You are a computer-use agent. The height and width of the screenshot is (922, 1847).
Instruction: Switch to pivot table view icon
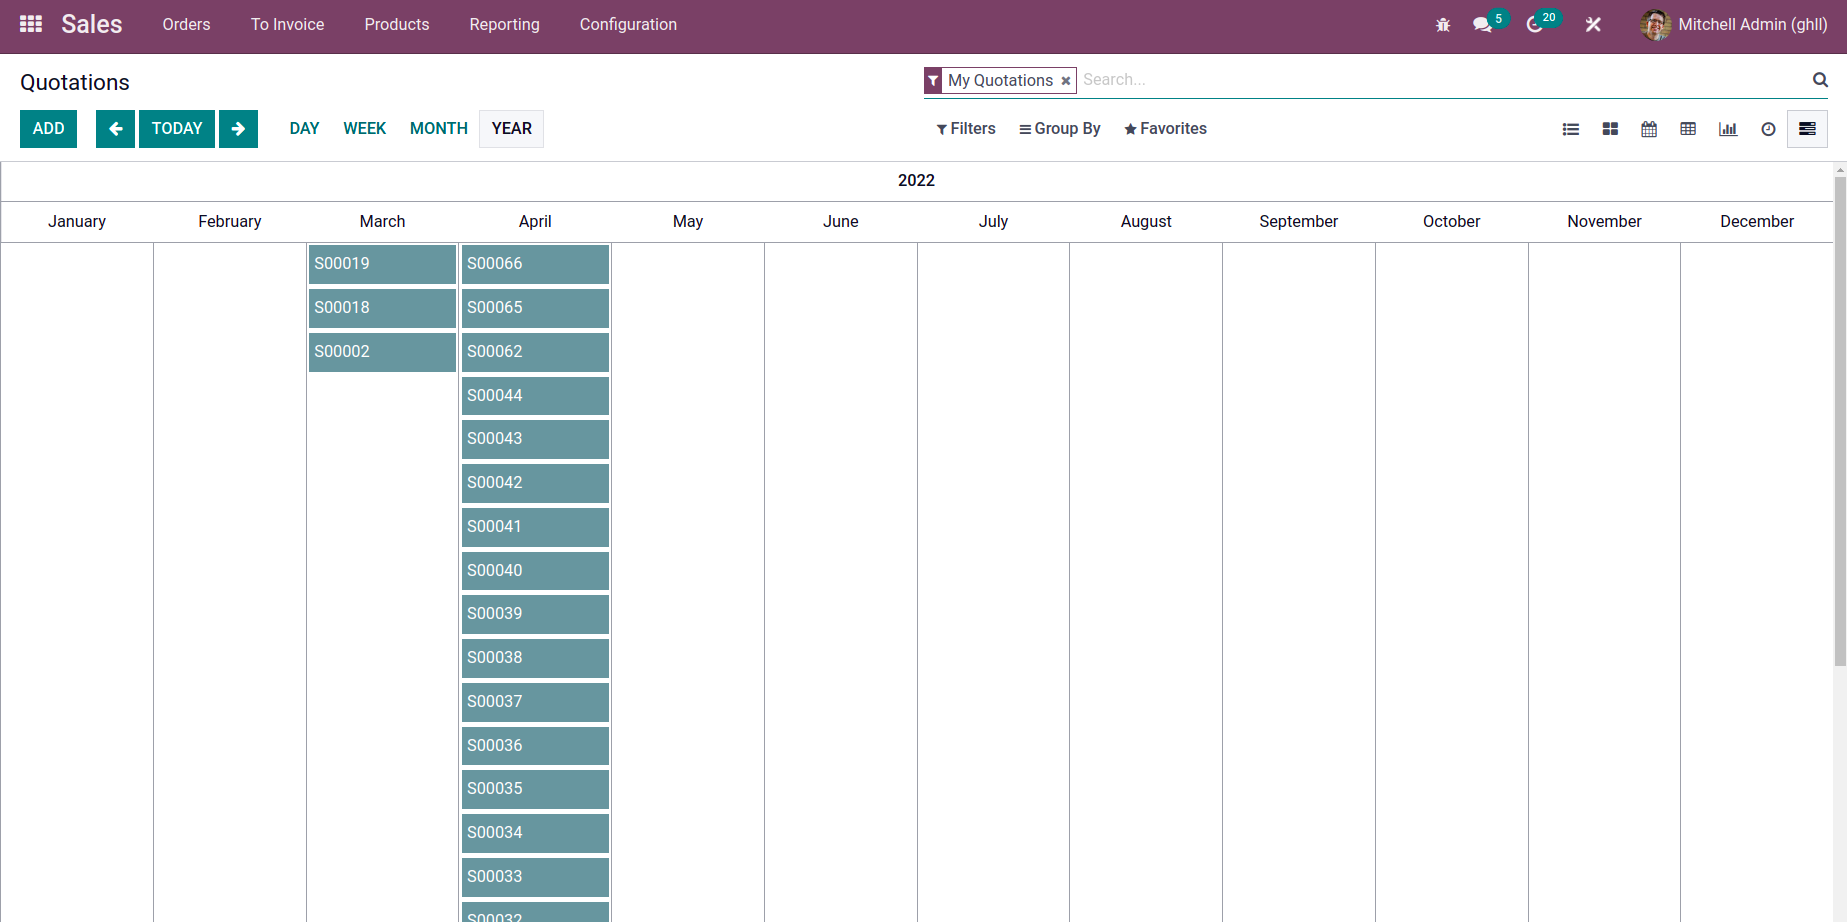(x=1688, y=129)
